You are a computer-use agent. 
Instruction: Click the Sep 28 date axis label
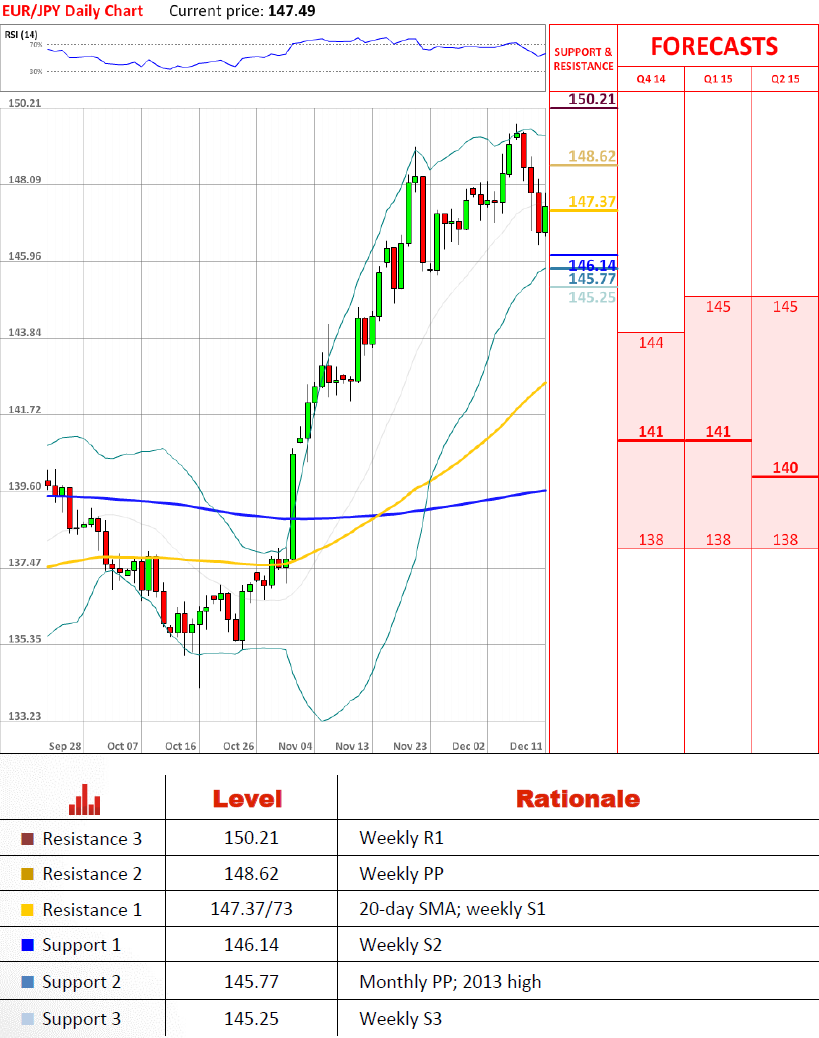(x=65, y=746)
